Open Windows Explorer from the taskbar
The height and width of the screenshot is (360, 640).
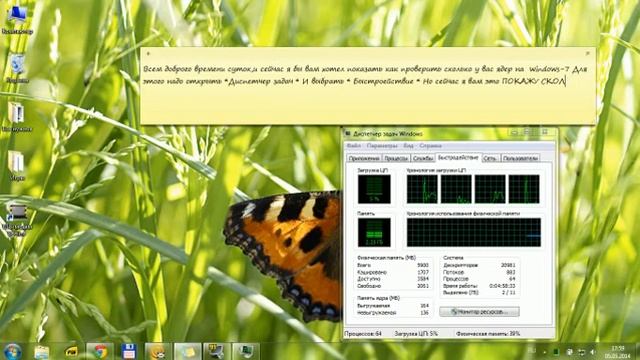tap(42, 351)
